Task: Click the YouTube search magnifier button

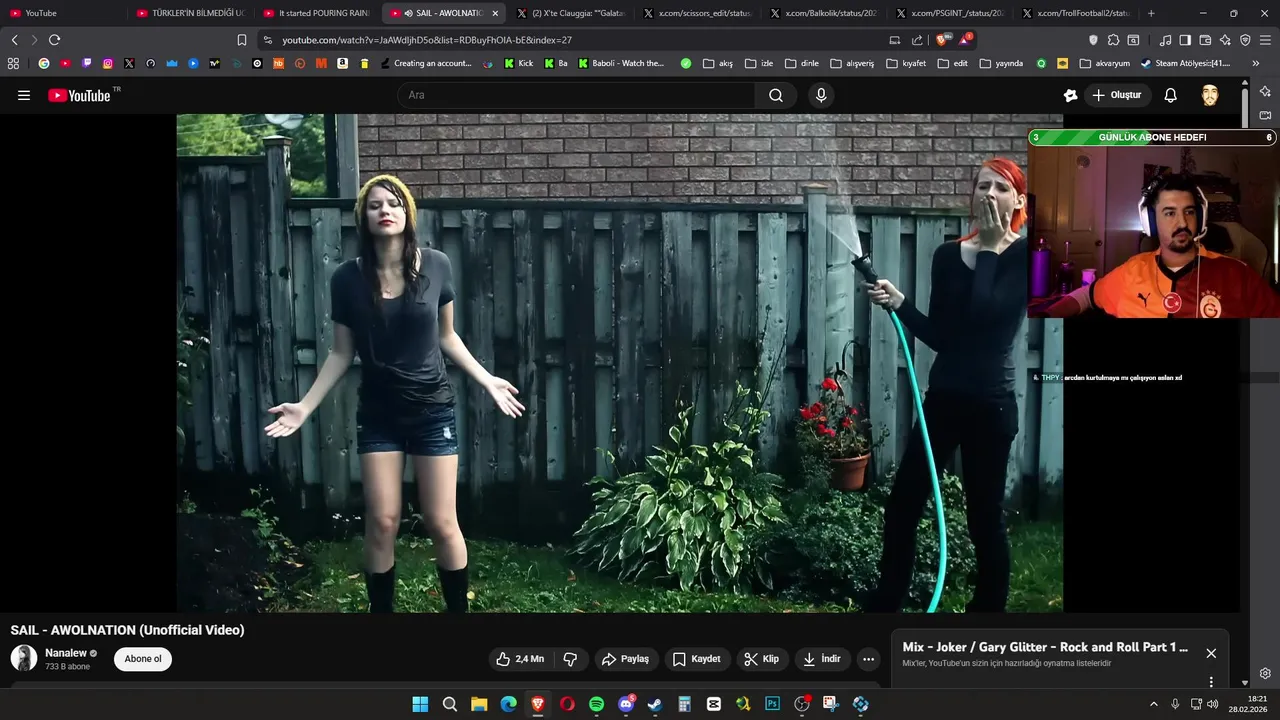Action: pyautogui.click(x=776, y=95)
